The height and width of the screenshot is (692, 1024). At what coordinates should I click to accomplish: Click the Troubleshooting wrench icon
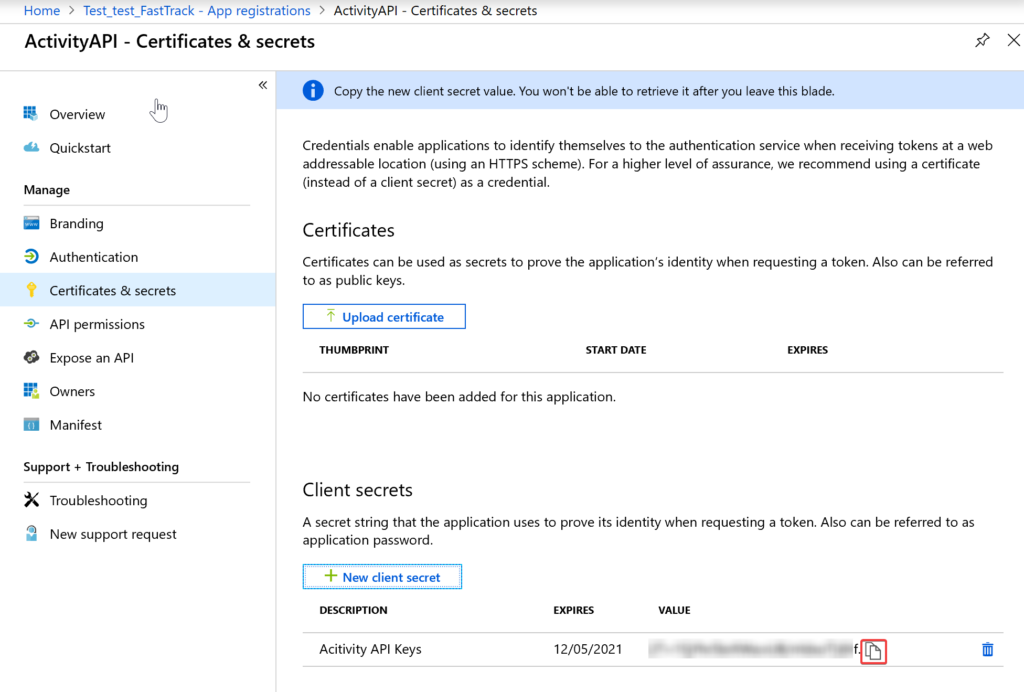point(33,500)
